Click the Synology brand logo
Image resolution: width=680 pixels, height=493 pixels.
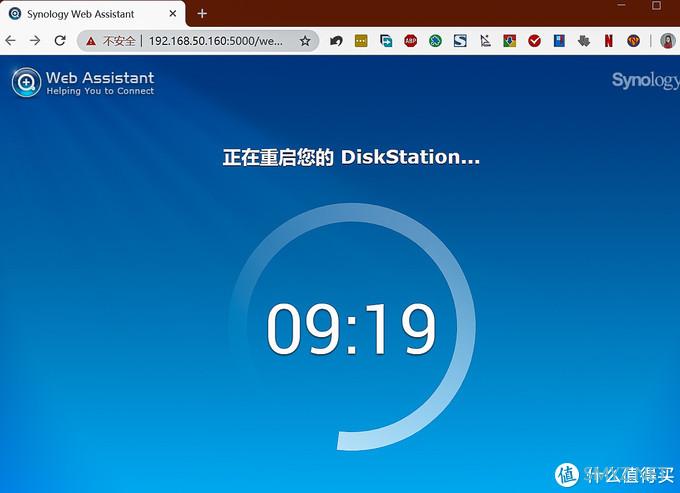pyautogui.click(x=646, y=80)
